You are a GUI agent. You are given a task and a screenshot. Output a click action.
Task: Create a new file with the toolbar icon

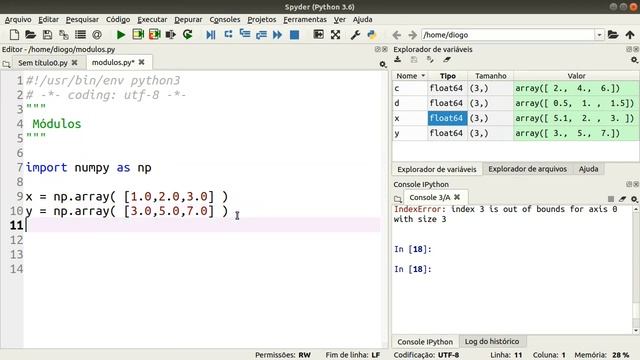[x=14, y=35]
